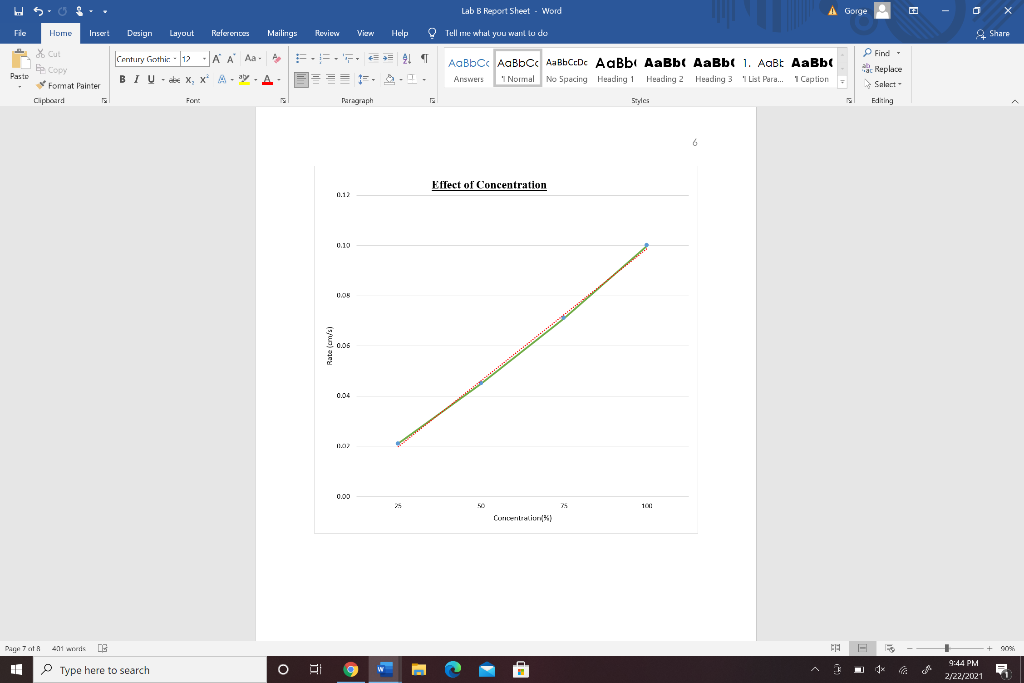Screen dimensions: 1024x683
Task: Select the Heading 1 style
Action: pos(615,70)
